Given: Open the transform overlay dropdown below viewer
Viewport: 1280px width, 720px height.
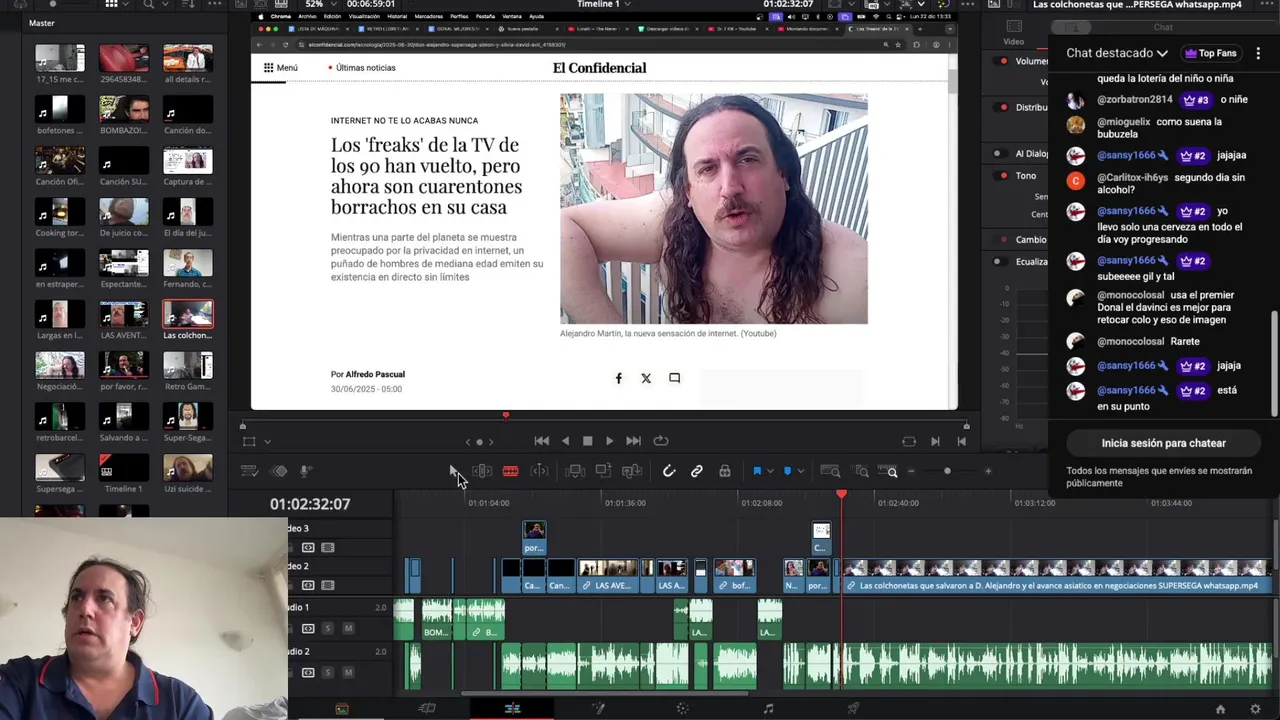Looking at the screenshot, I should (267, 441).
